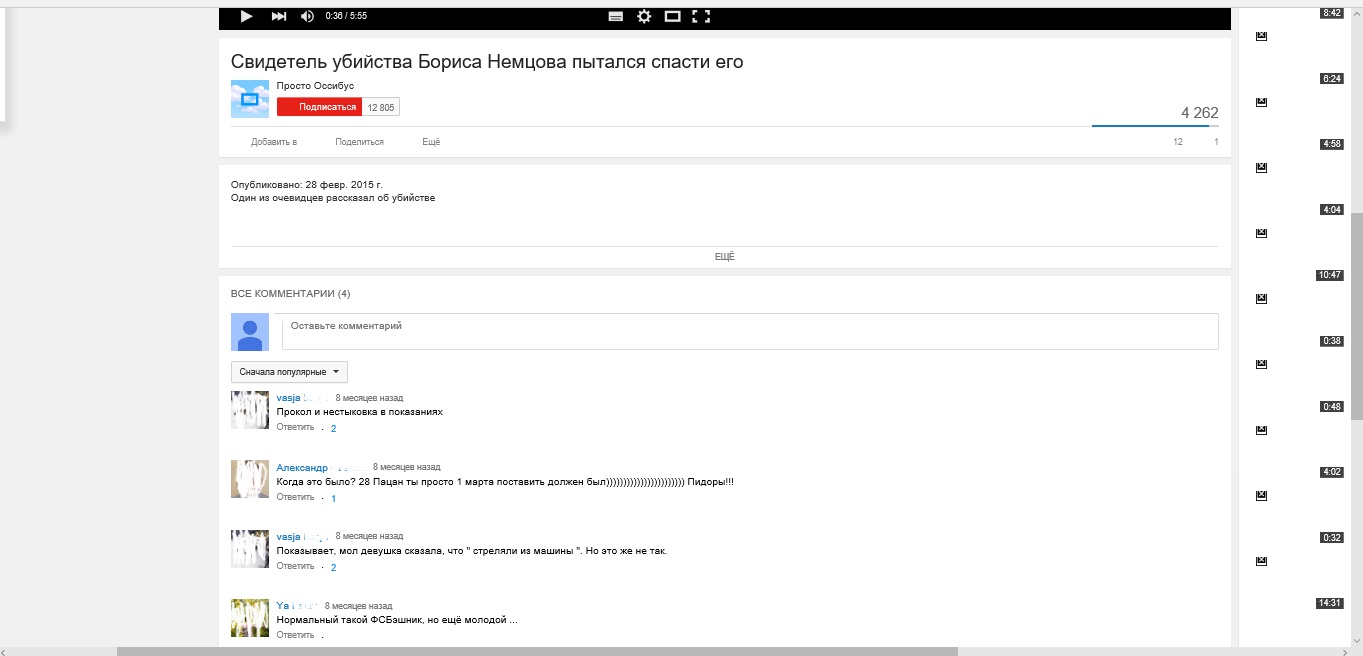
Task: Open sidebar video with 4:02 duration
Action: 1331,472
